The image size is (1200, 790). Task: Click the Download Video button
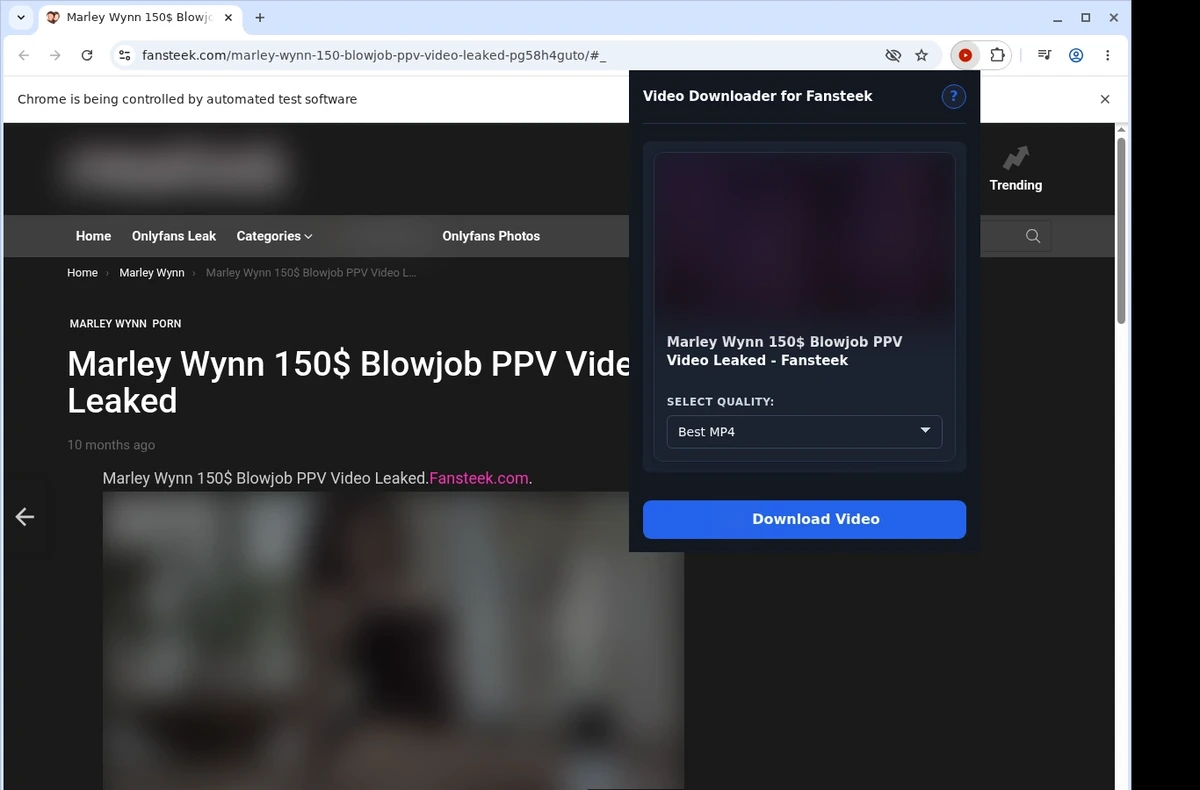click(x=804, y=519)
